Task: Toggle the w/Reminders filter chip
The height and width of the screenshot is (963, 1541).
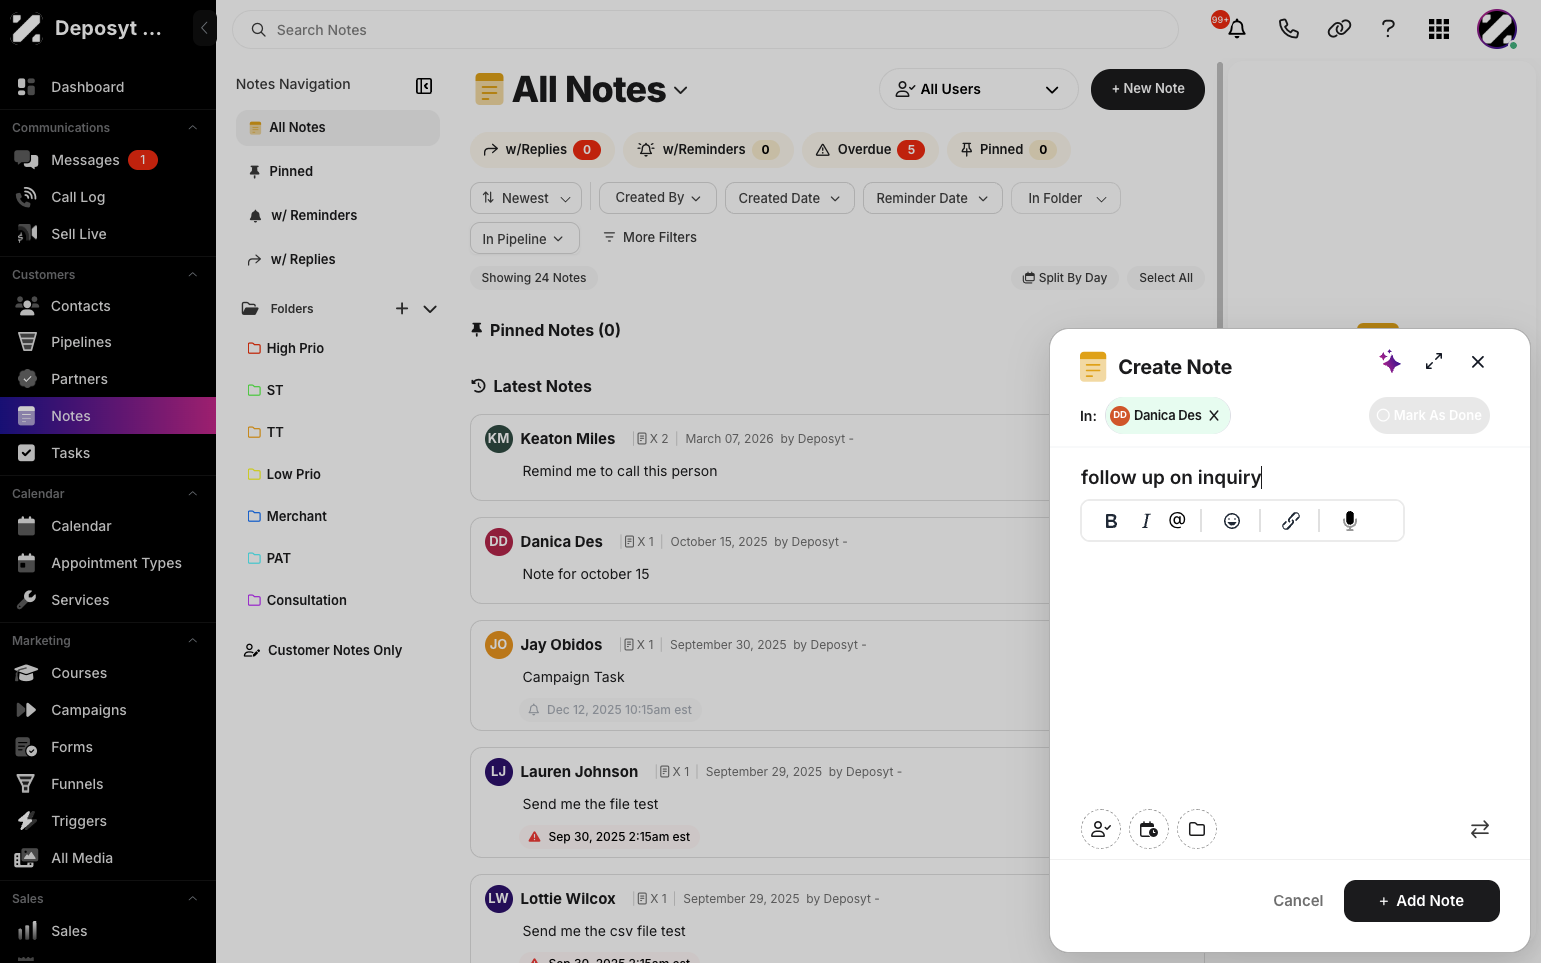Action: point(708,149)
